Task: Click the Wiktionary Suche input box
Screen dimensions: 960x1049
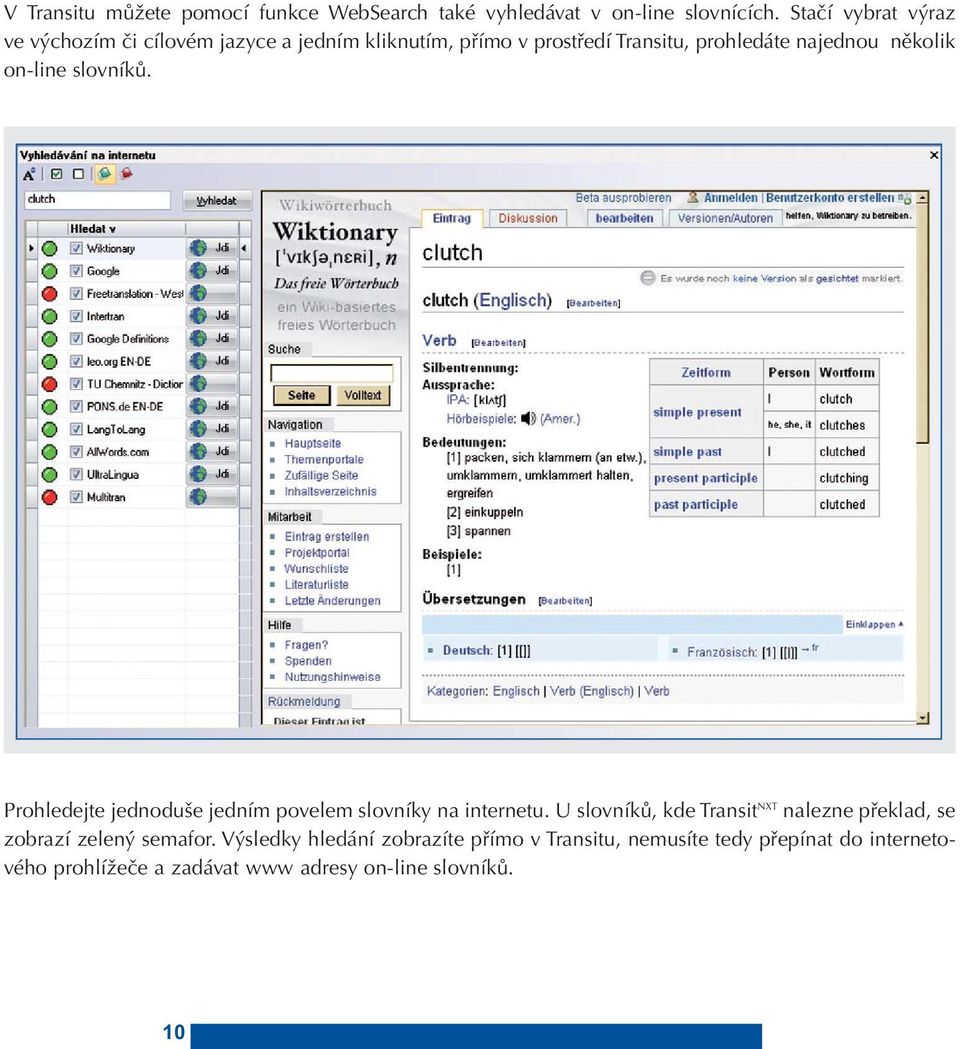Action: (x=331, y=373)
